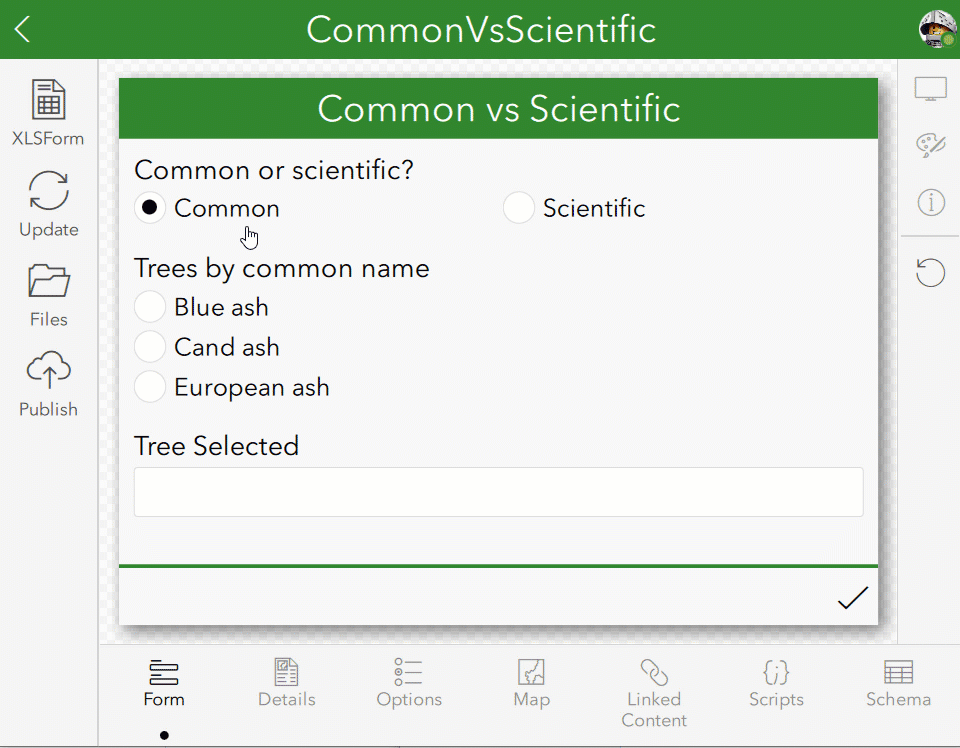Click the monitor preview icon

930,89
